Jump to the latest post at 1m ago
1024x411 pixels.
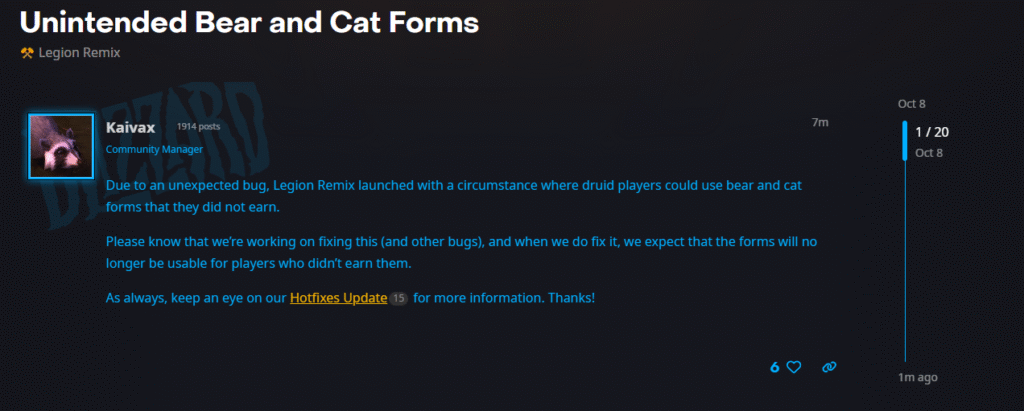point(917,377)
